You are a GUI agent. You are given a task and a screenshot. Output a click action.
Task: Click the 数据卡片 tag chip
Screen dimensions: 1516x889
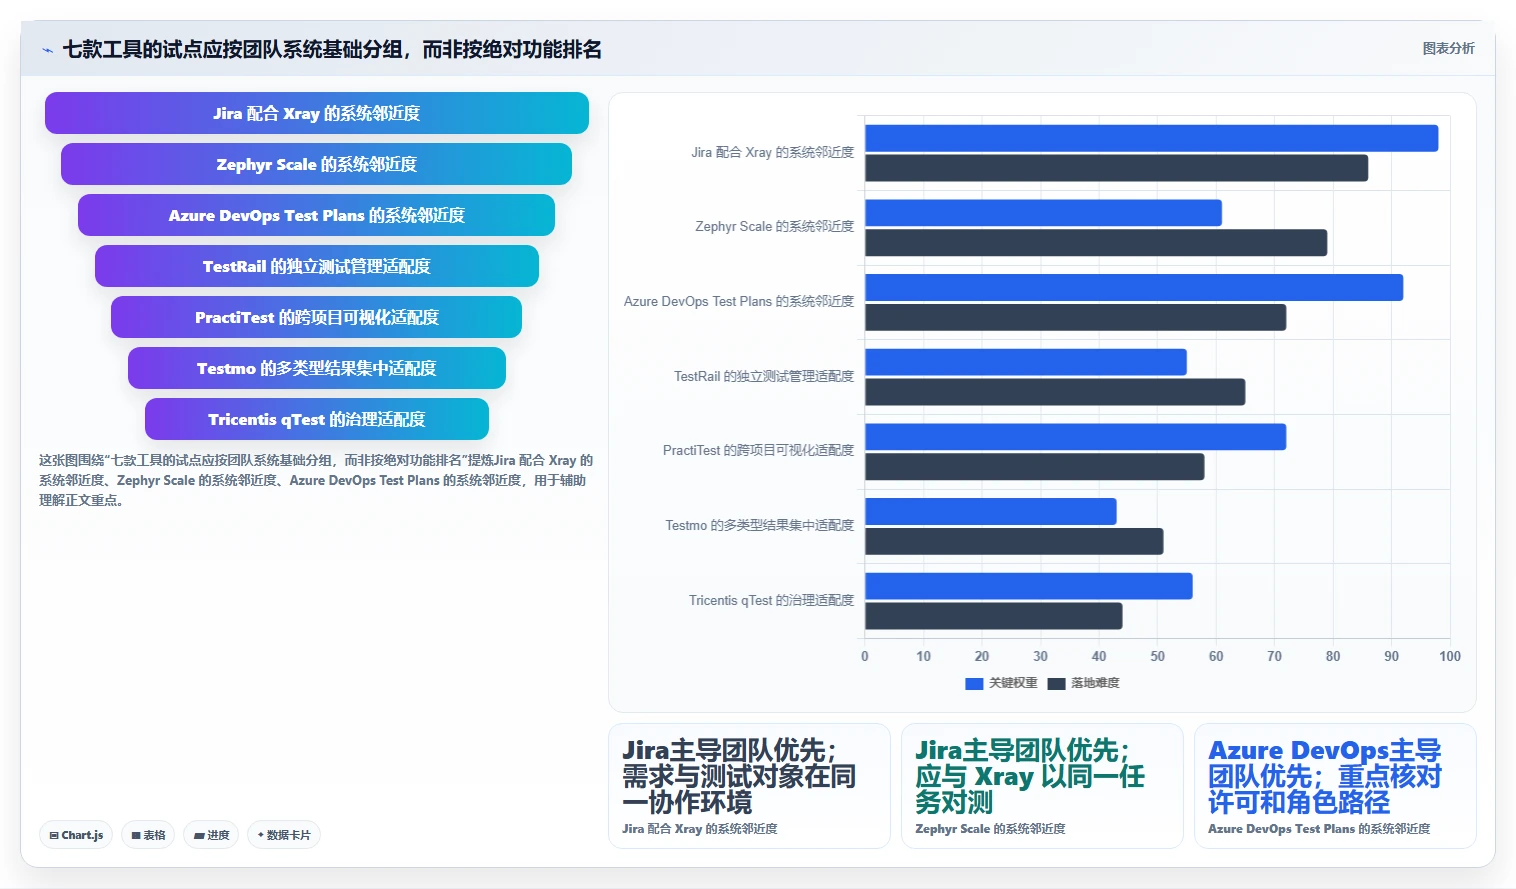coord(284,835)
